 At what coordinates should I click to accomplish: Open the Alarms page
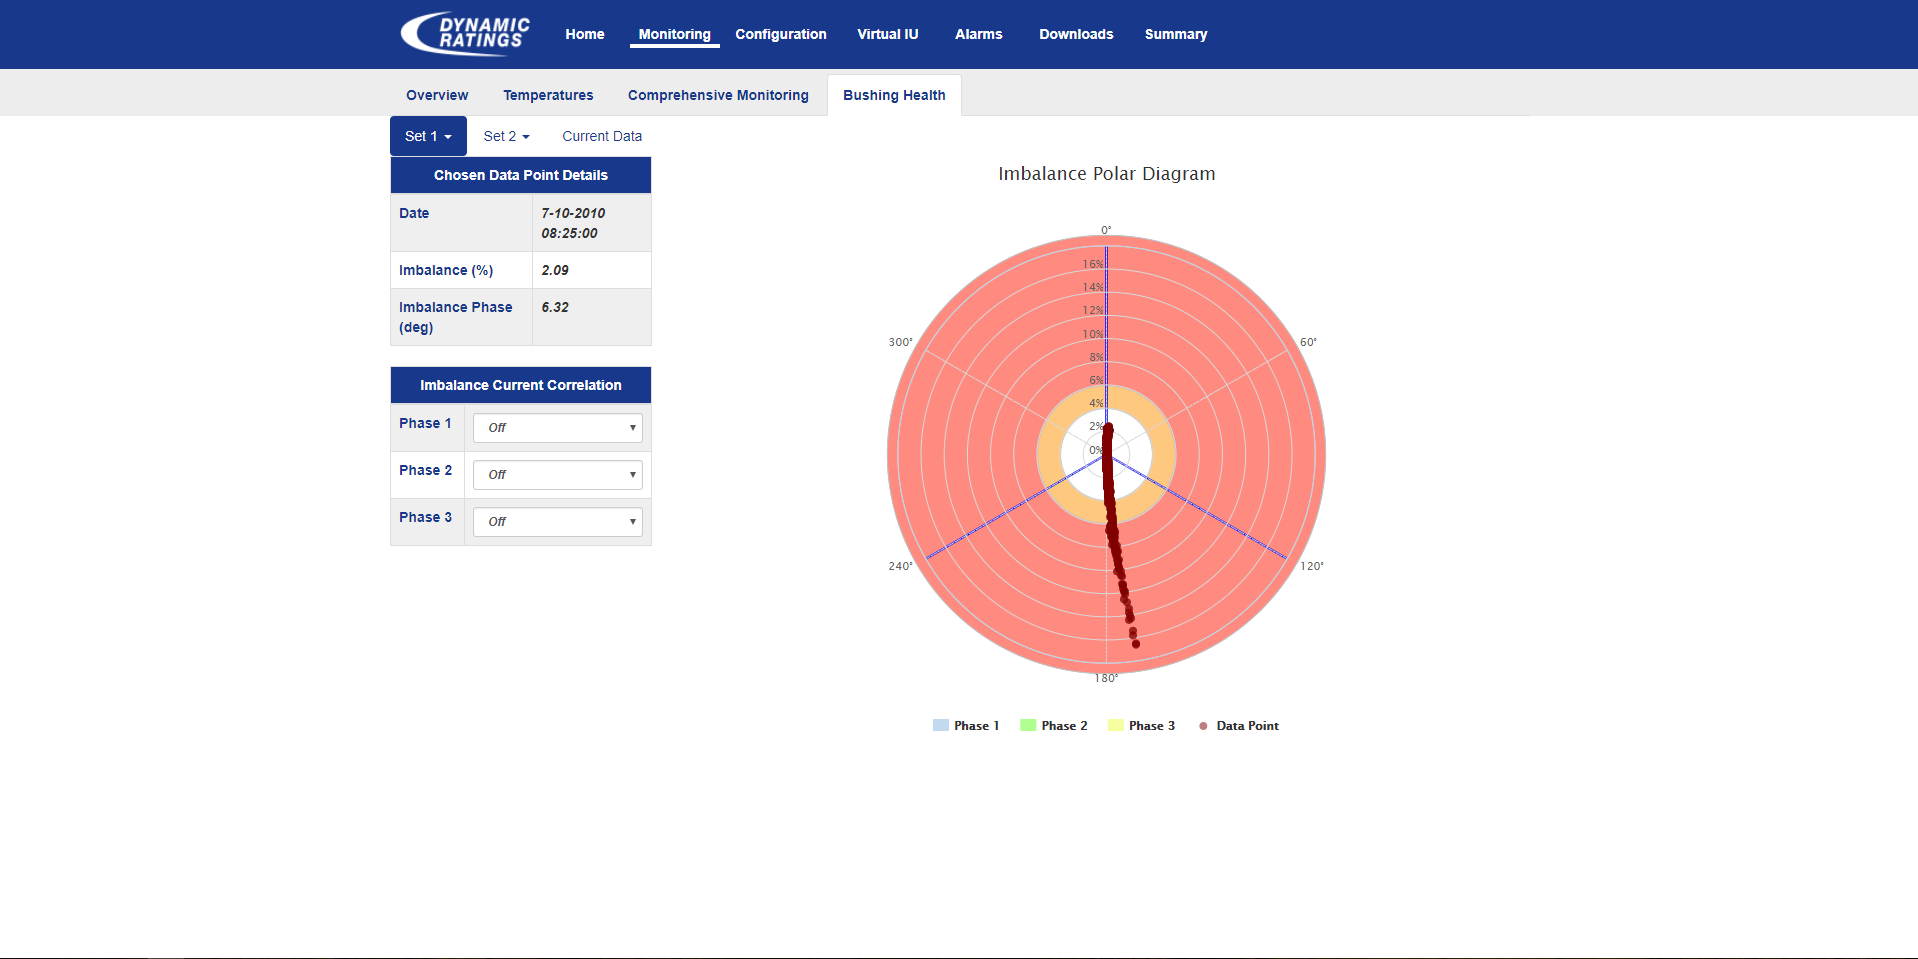(x=978, y=34)
